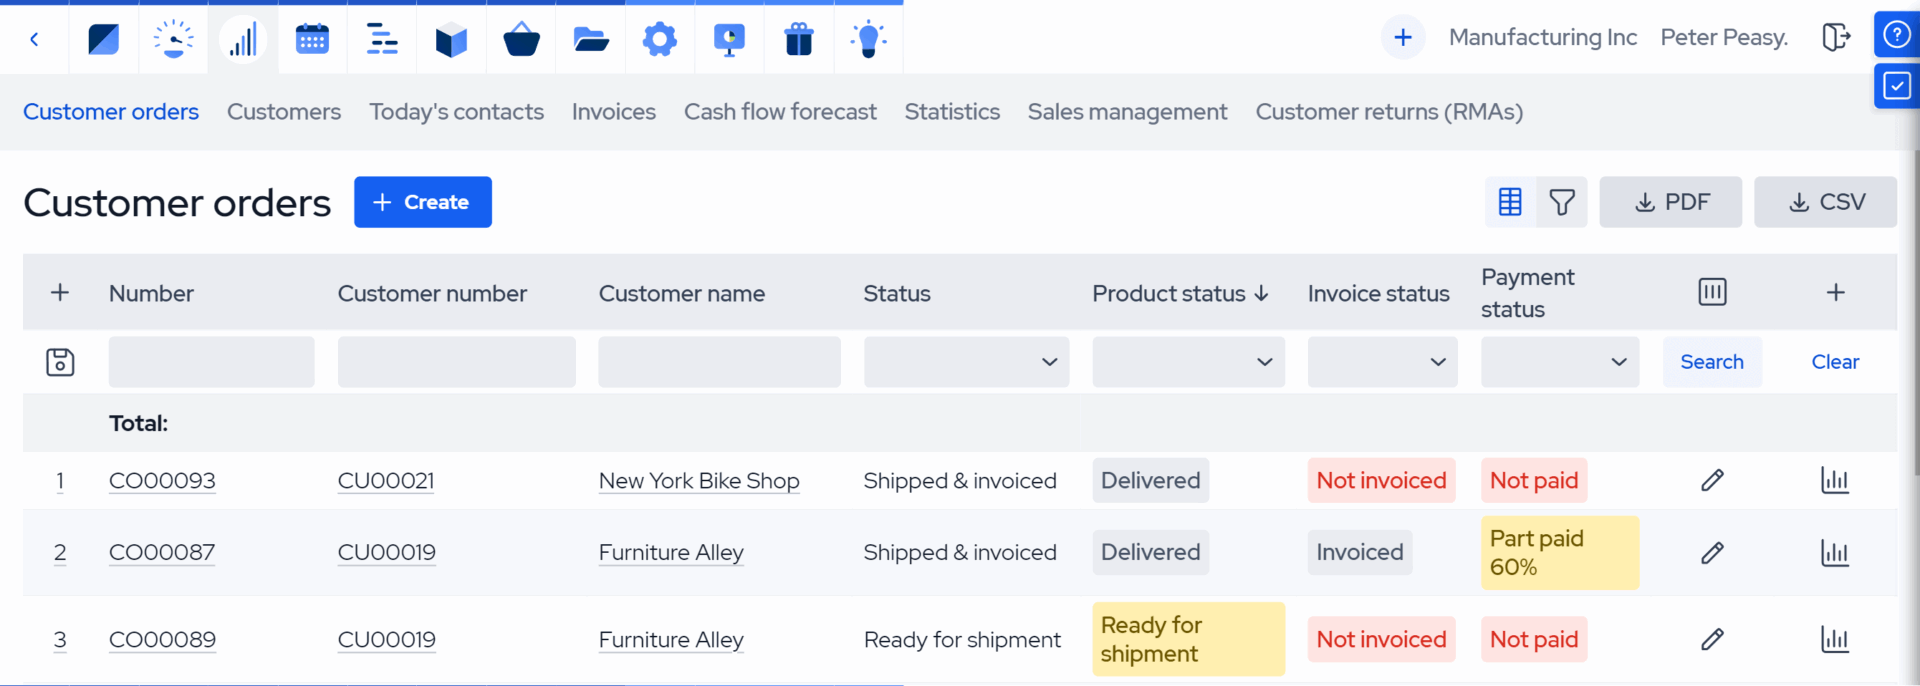Click the stock box icon
Viewport: 1920px width, 686px height.
451,39
